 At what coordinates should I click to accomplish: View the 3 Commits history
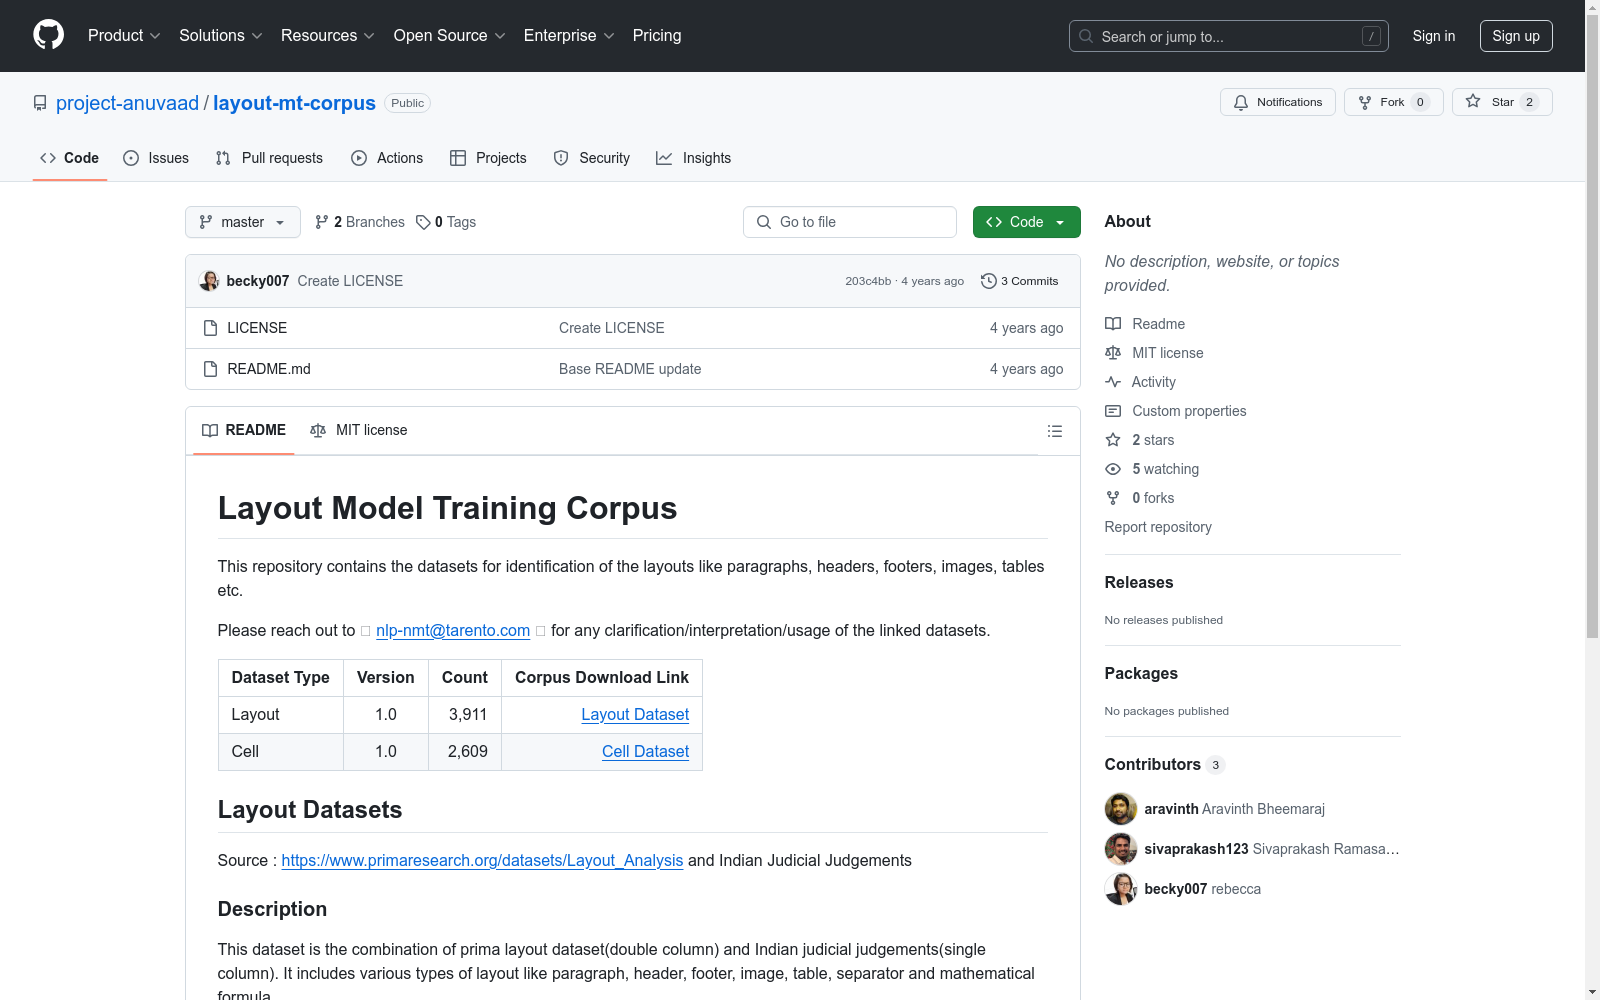1020,281
